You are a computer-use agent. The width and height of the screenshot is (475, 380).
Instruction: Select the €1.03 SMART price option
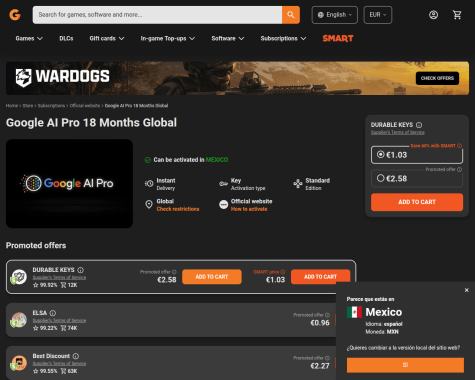pos(417,155)
